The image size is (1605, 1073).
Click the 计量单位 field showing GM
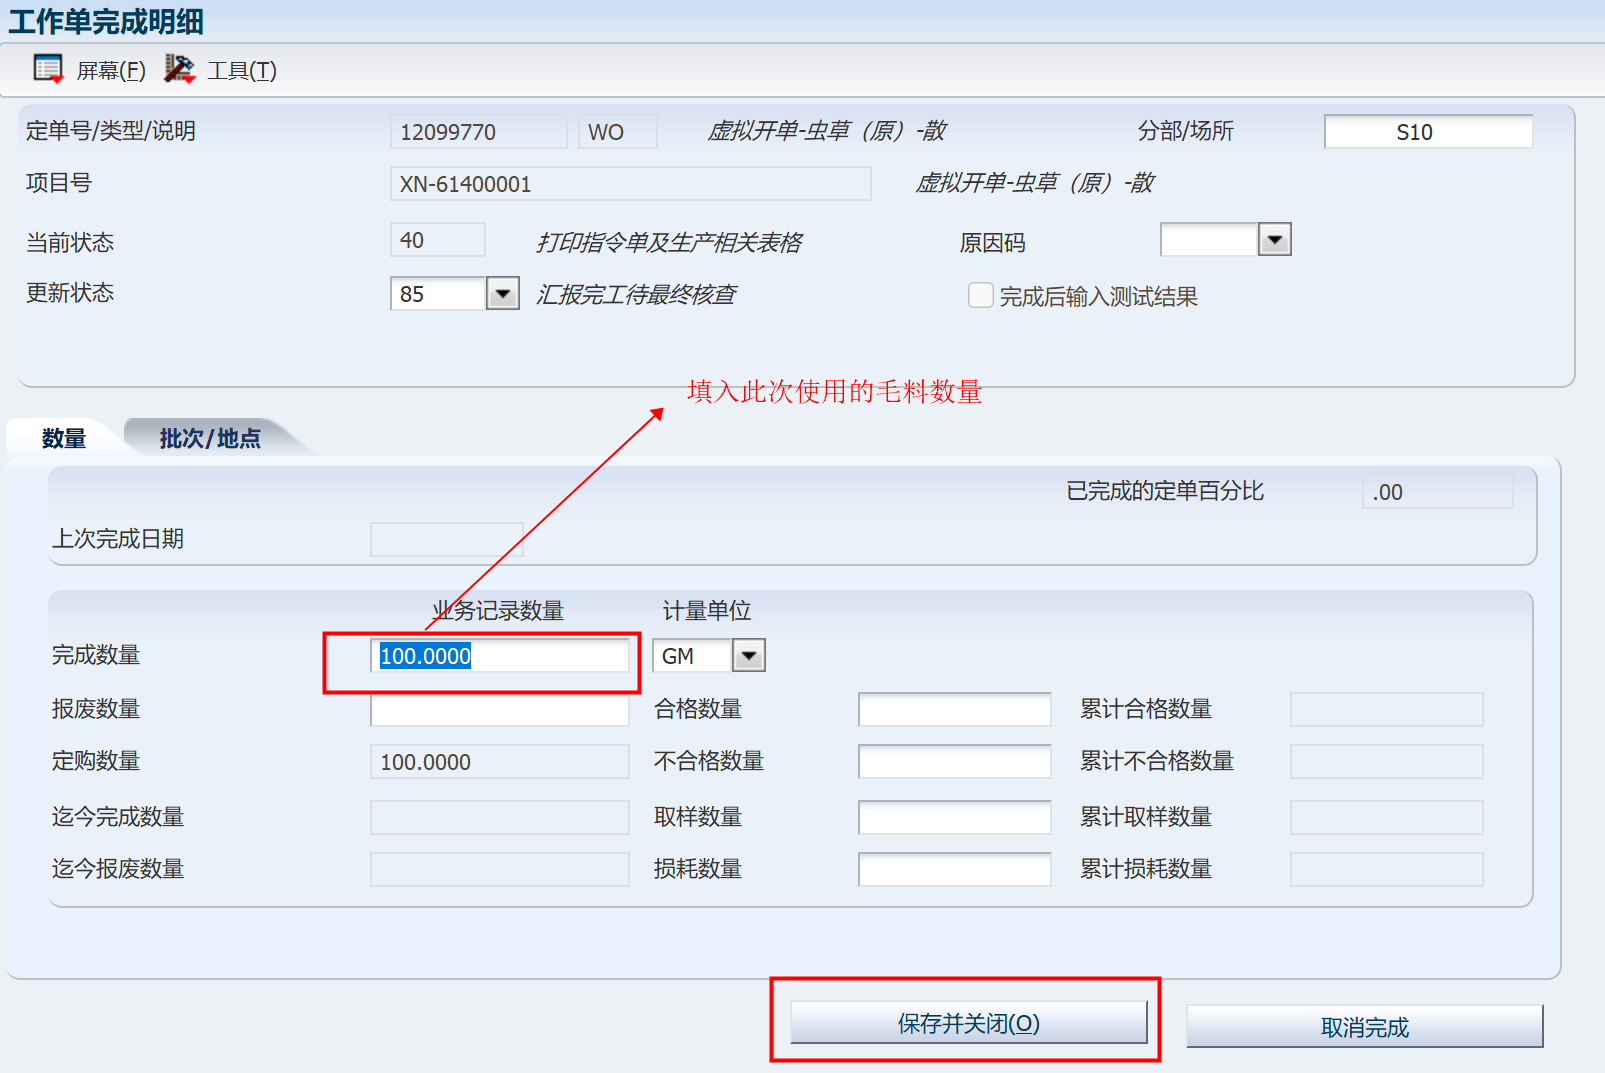point(692,656)
